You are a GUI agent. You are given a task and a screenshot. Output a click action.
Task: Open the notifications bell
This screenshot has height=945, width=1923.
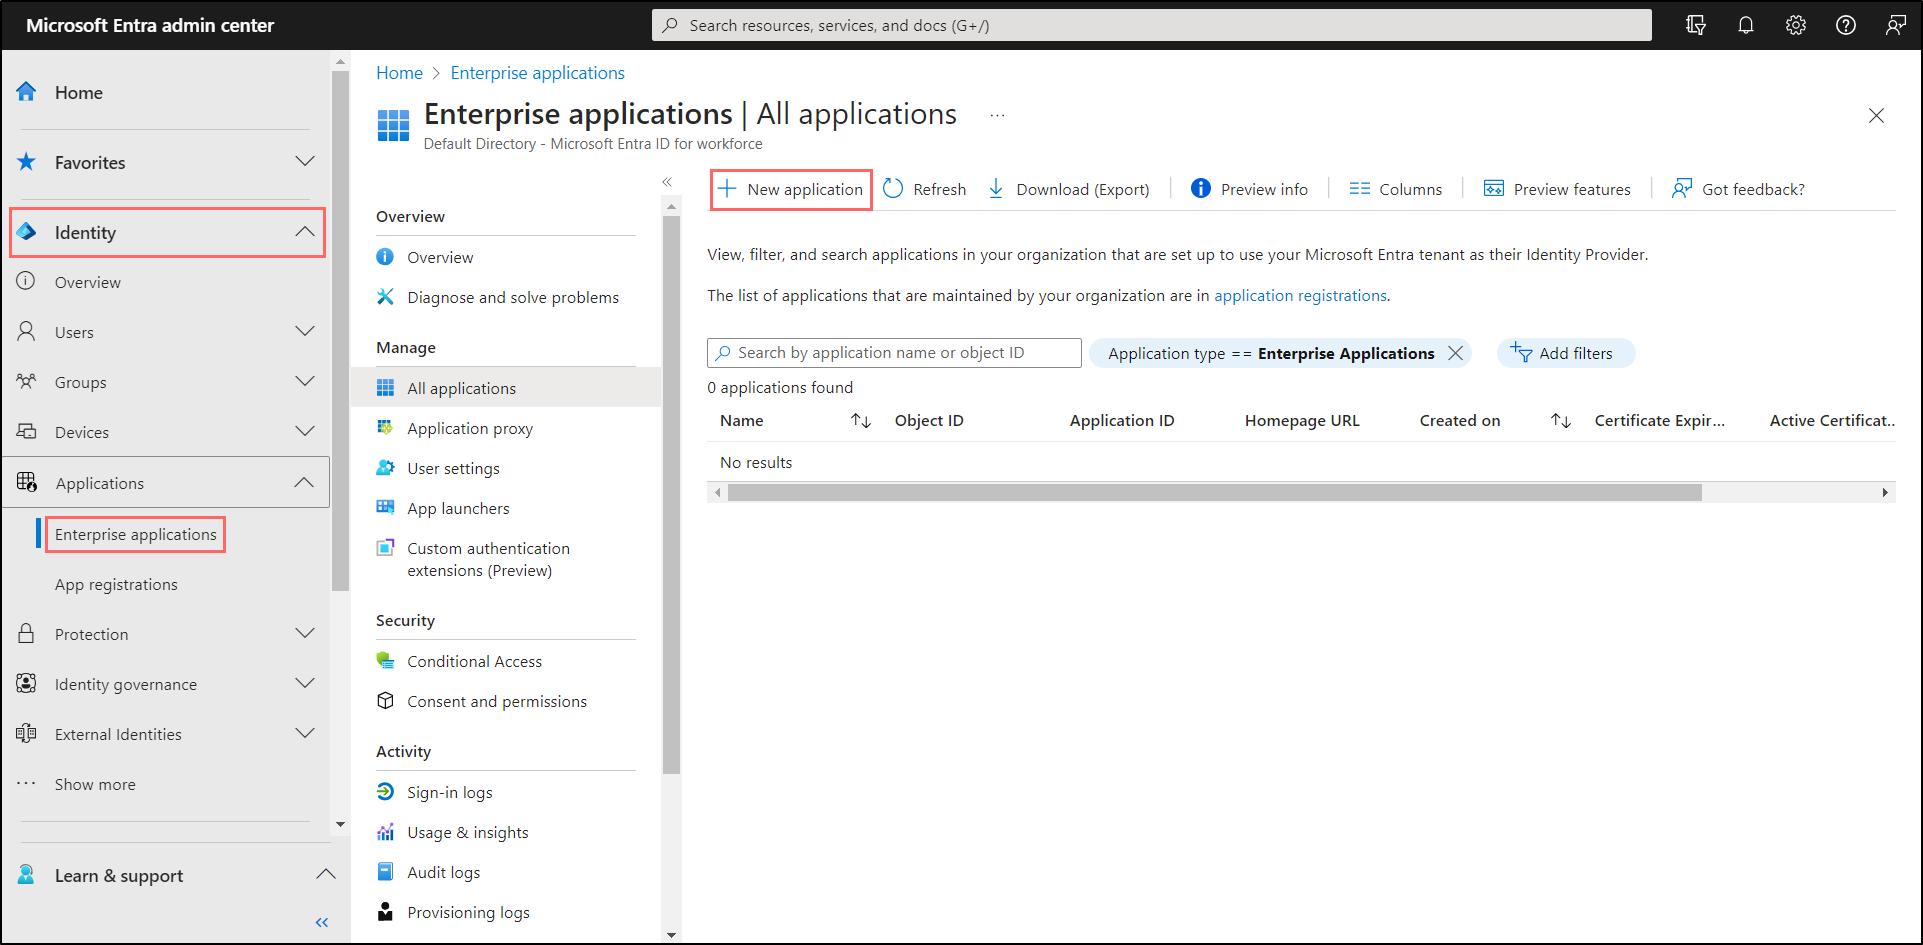coord(1745,25)
